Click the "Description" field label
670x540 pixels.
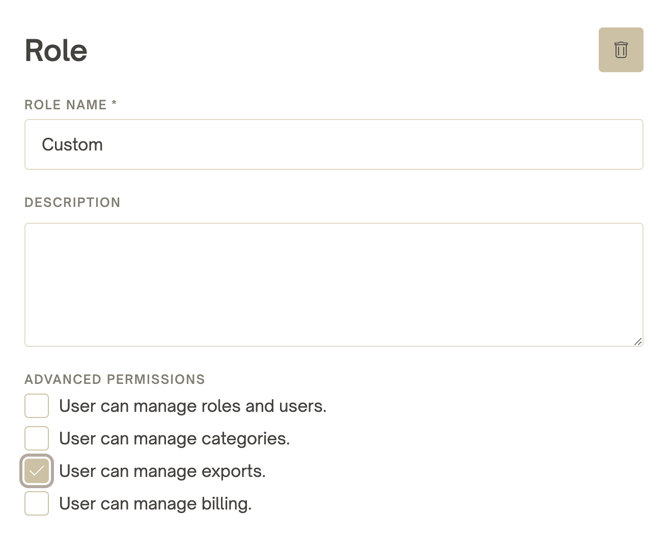click(x=72, y=202)
